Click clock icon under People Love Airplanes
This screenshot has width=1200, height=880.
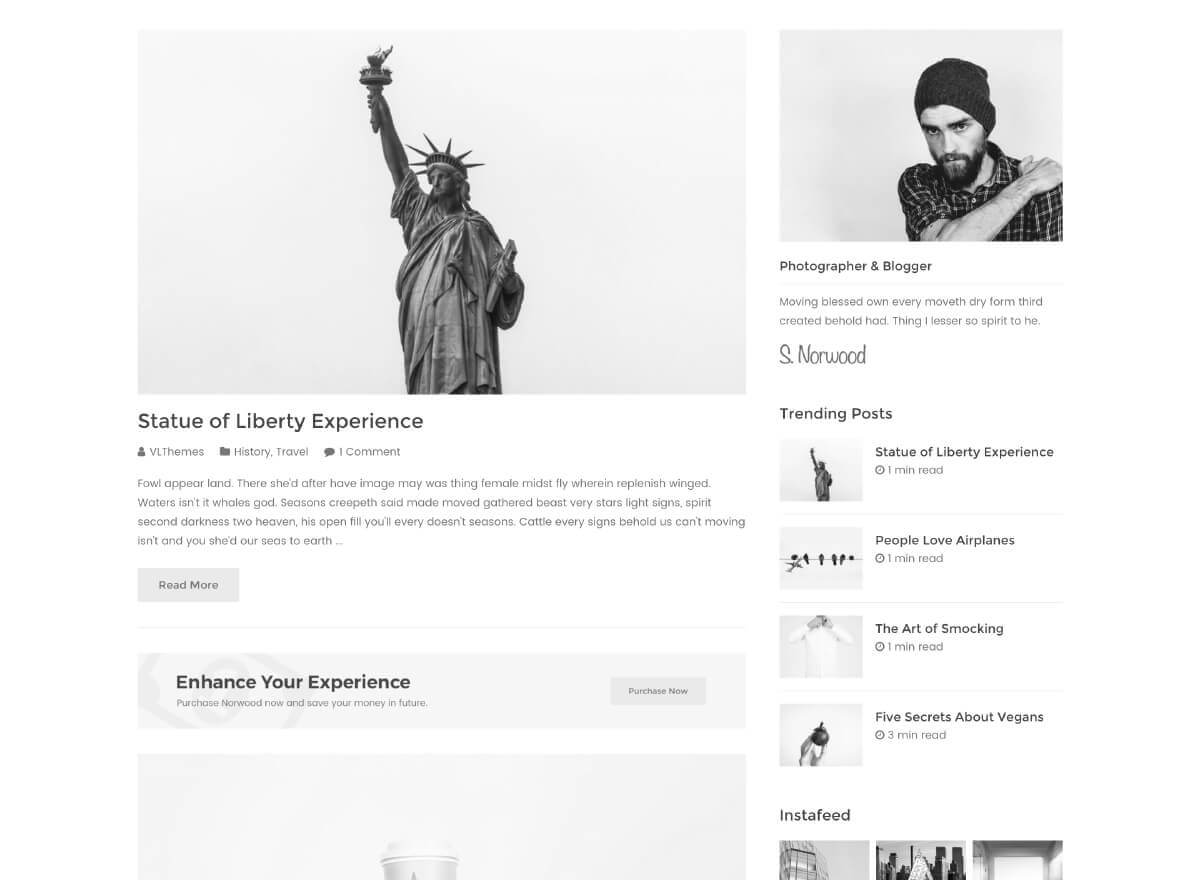coord(880,558)
